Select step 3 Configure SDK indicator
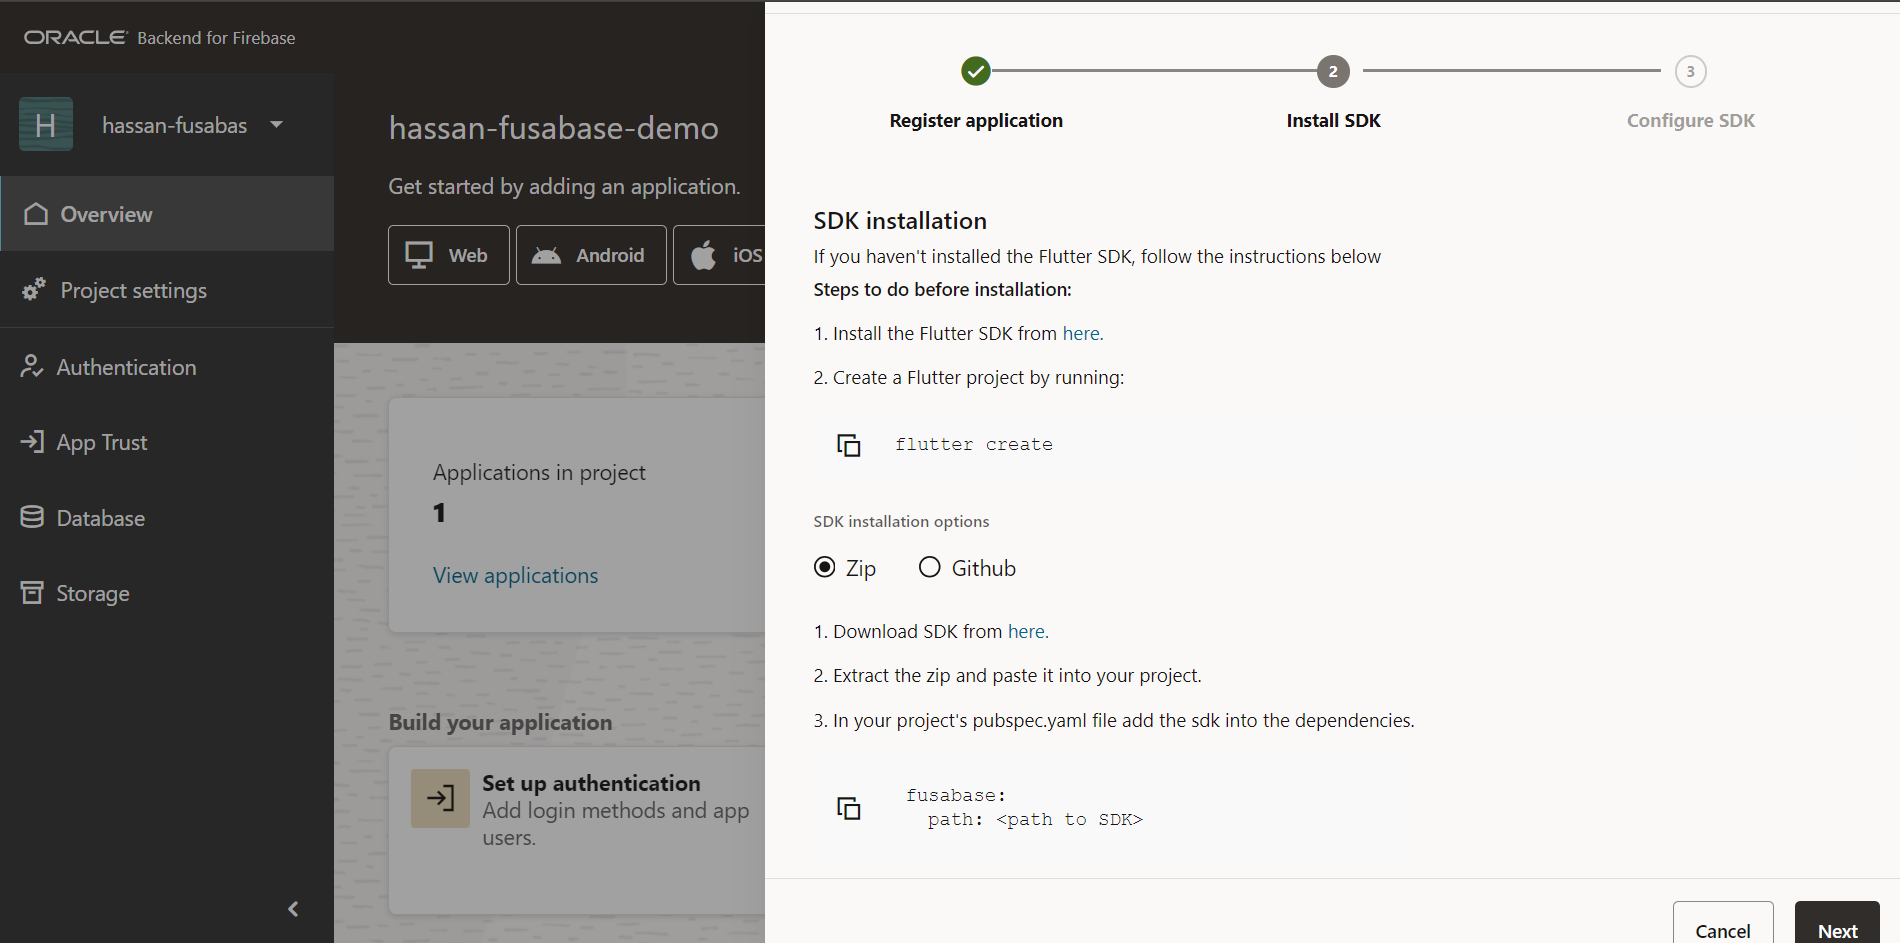 tap(1691, 71)
